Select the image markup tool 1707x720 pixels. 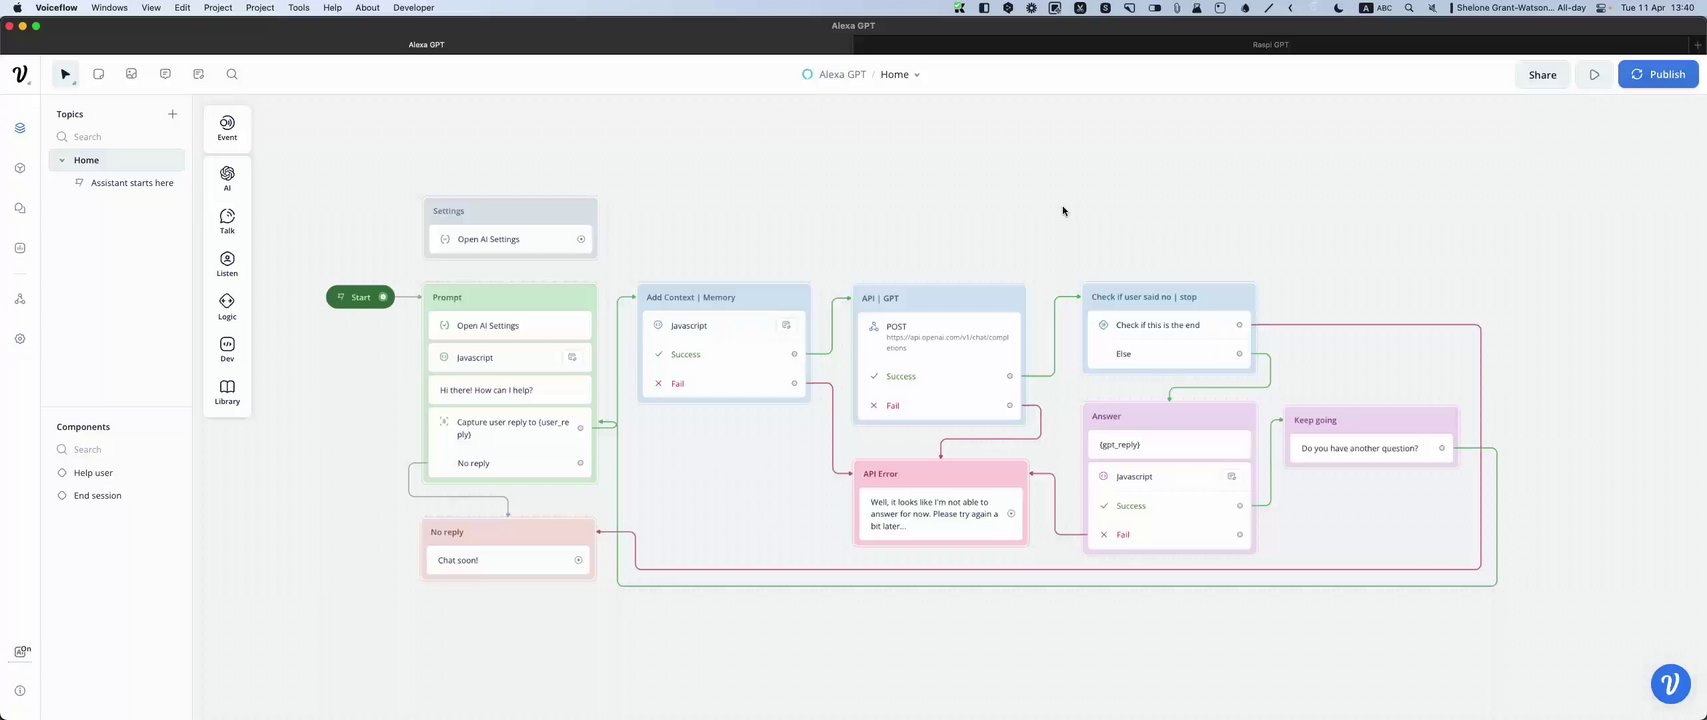click(131, 74)
